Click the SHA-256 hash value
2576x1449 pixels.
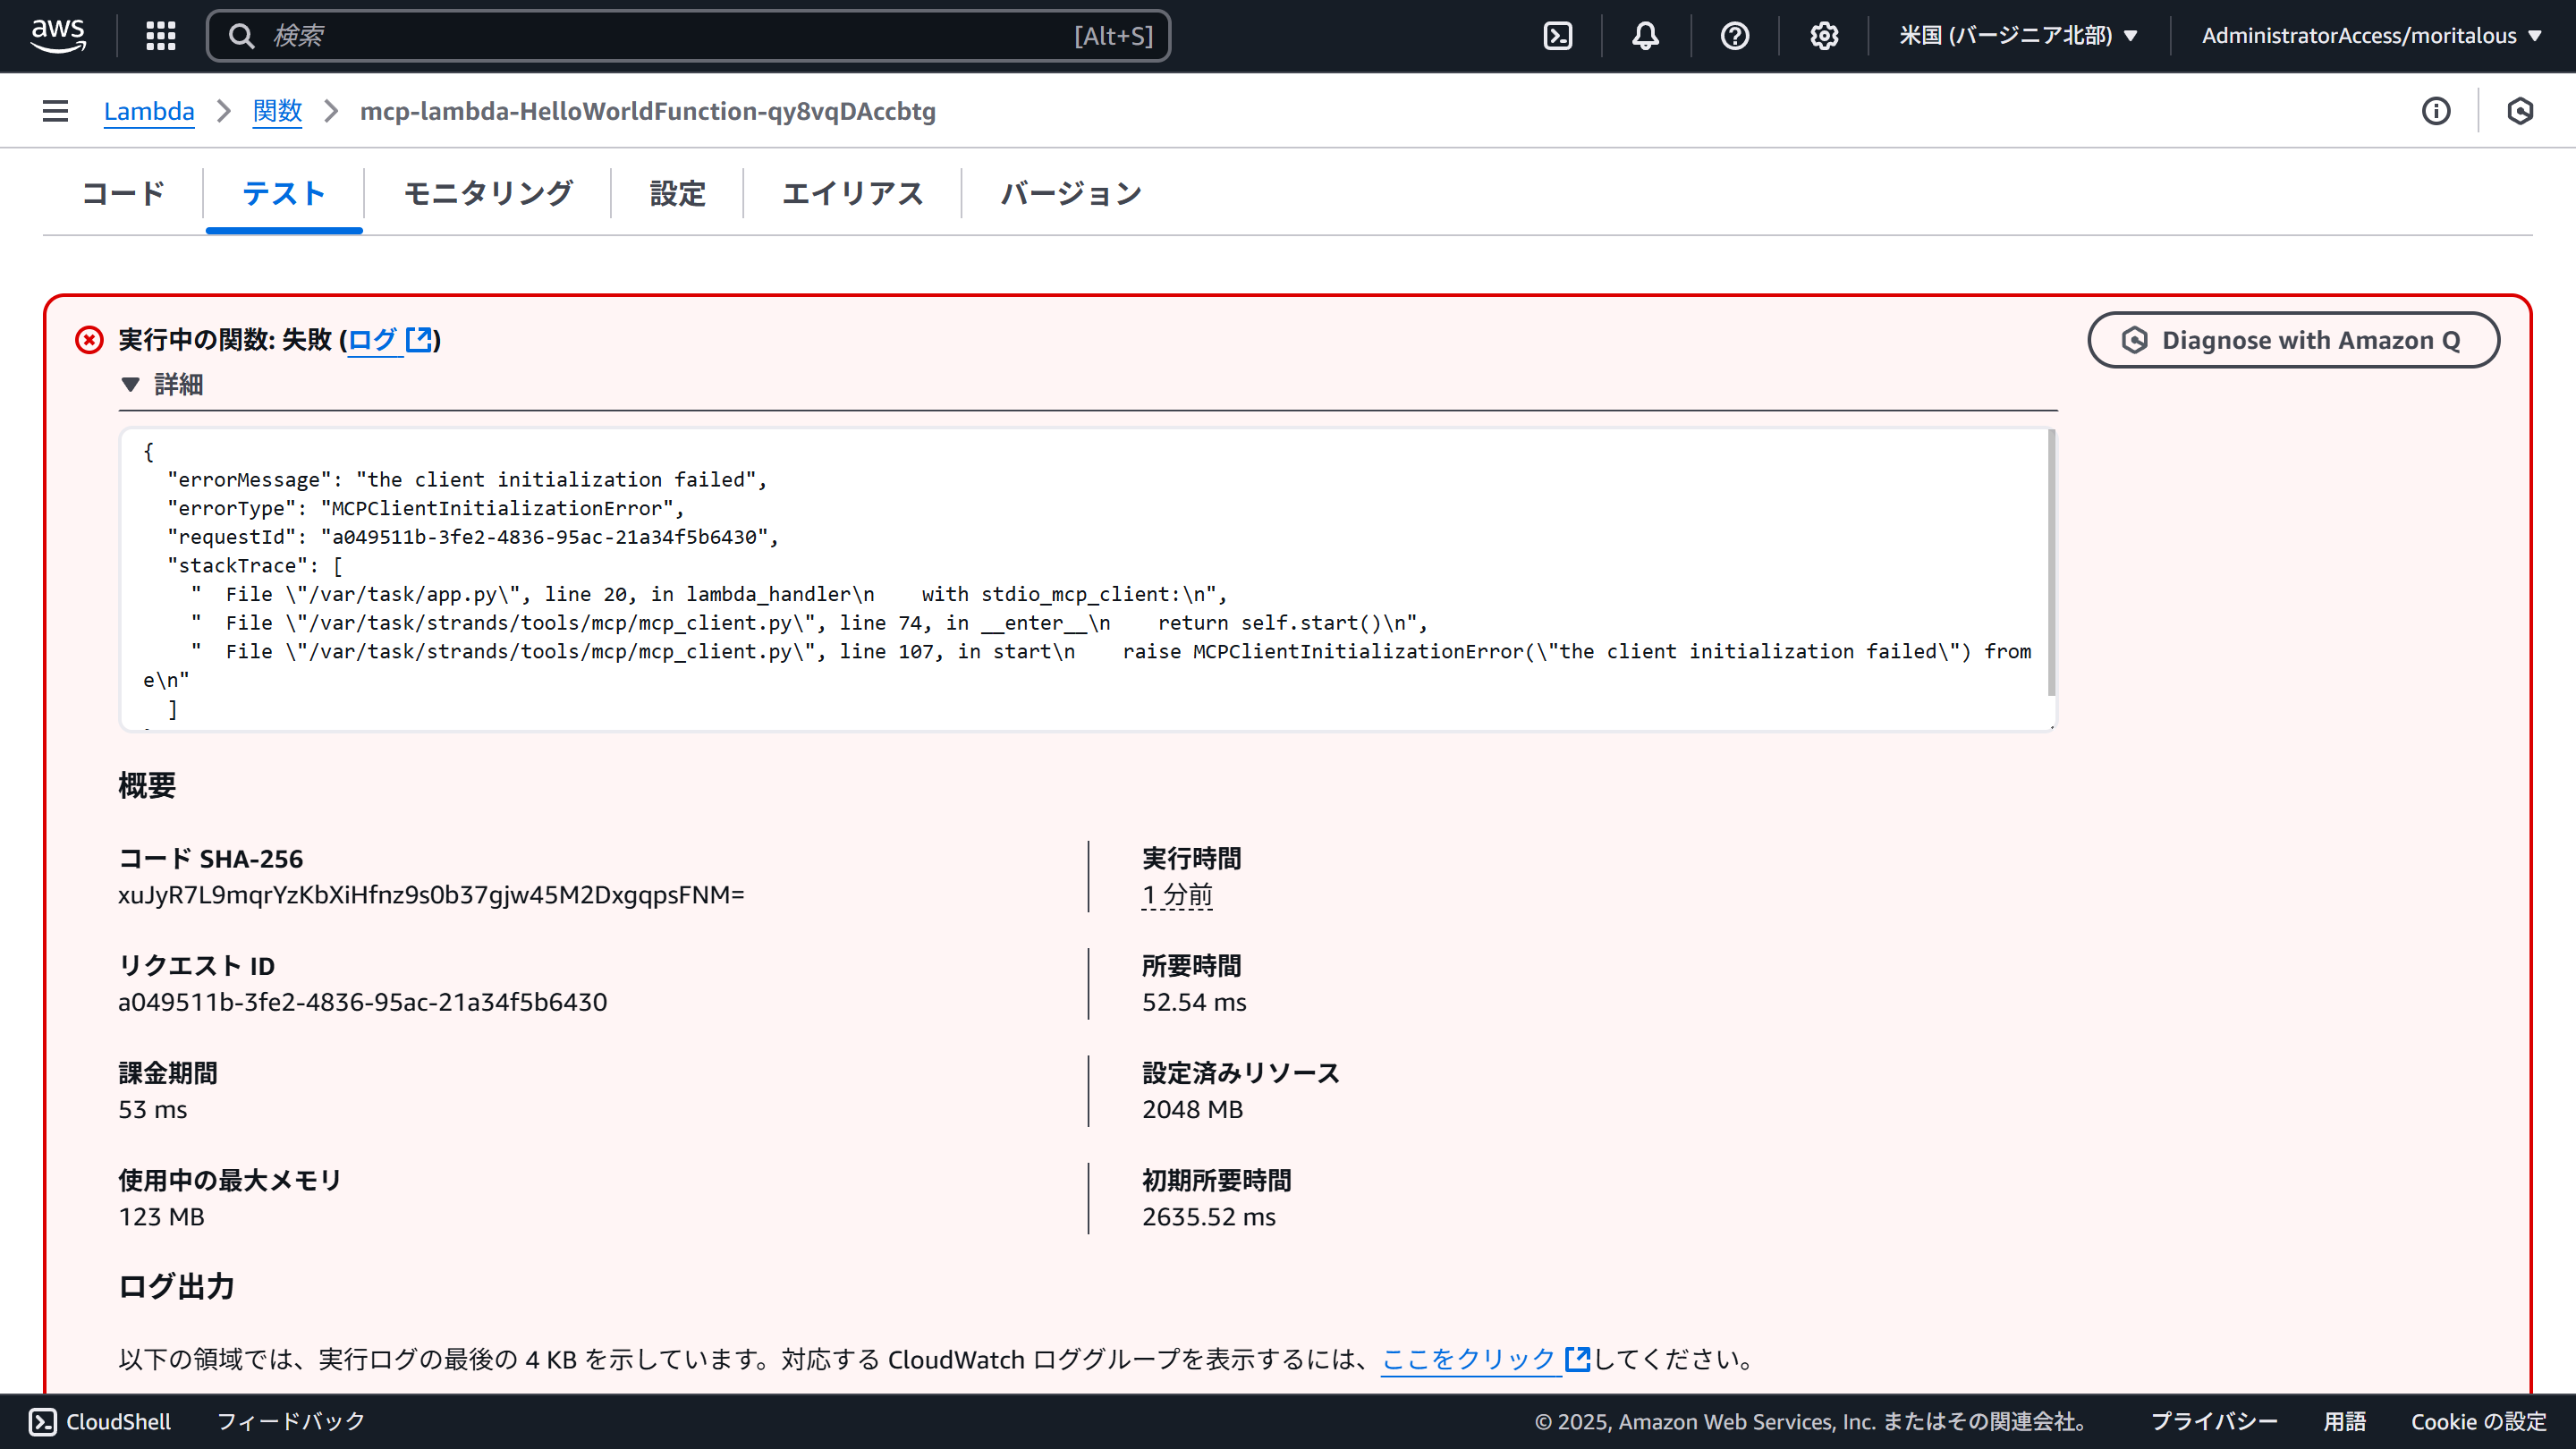tap(431, 895)
